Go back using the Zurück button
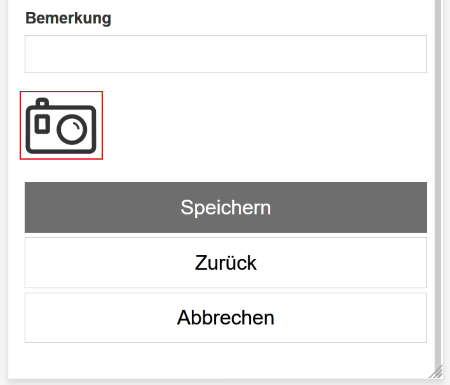This screenshot has width=450, height=385. (226, 263)
